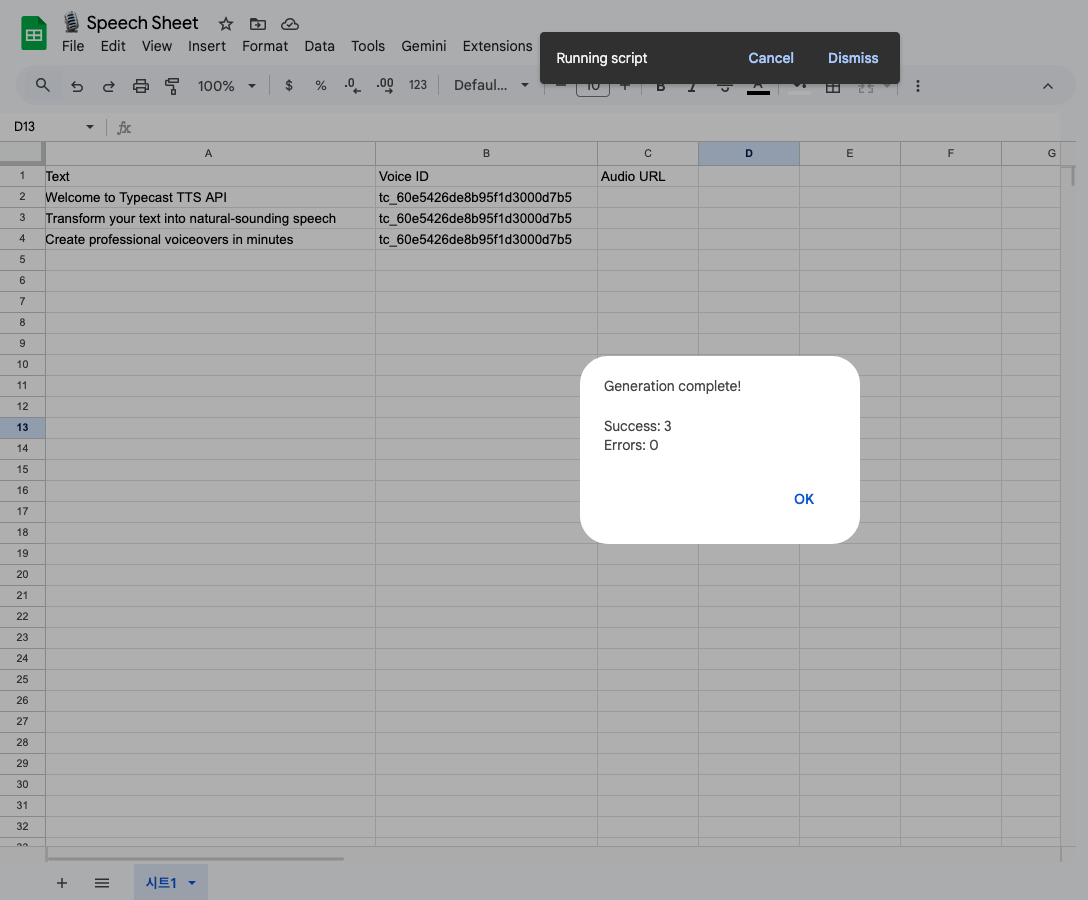Click the undo icon
This screenshot has height=900, width=1088.
click(x=77, y=86)
